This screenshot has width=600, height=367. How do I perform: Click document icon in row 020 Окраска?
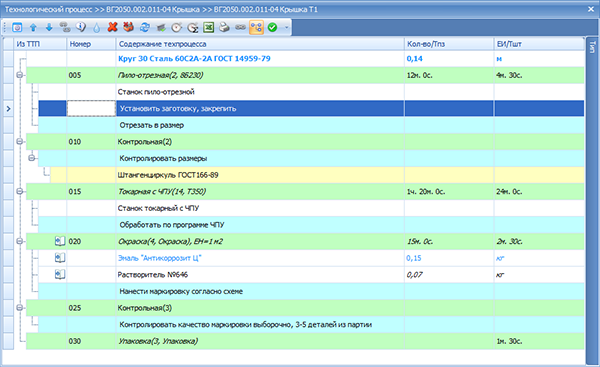point(60,241)
